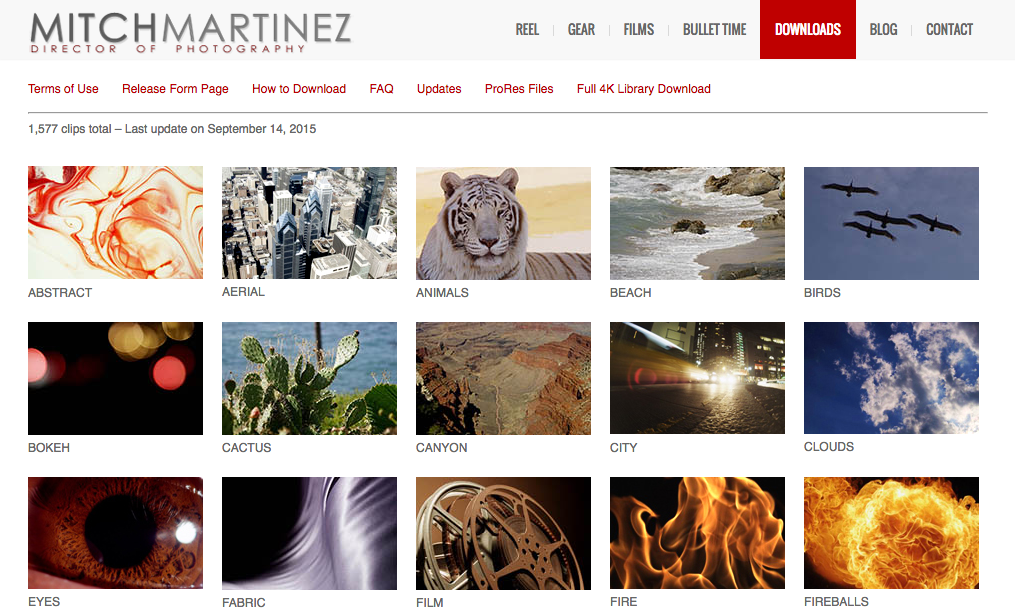This screenshot has height=614, width=1015.
Task: Click the ProRes Files link
Action: click(519, 89)
